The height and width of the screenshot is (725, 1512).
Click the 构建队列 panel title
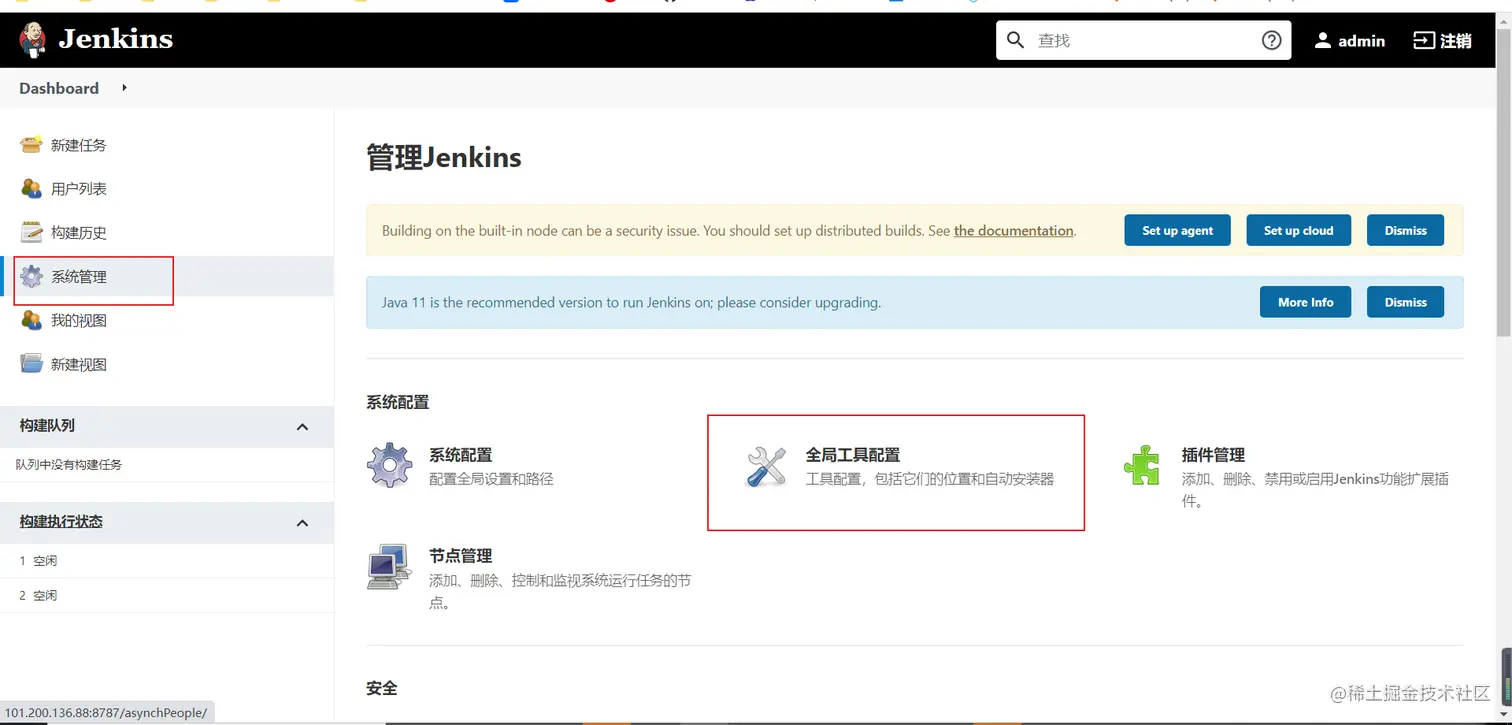[x=47, y=426]
